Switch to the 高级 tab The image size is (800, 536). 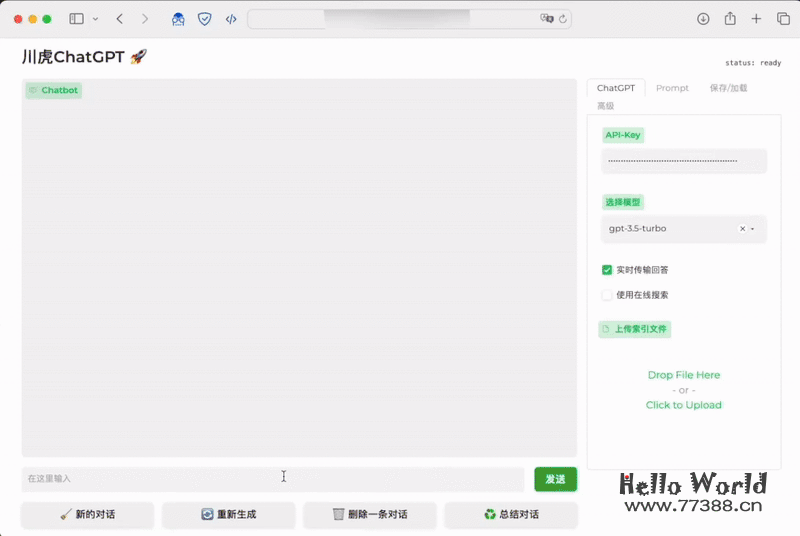(606, 106)
